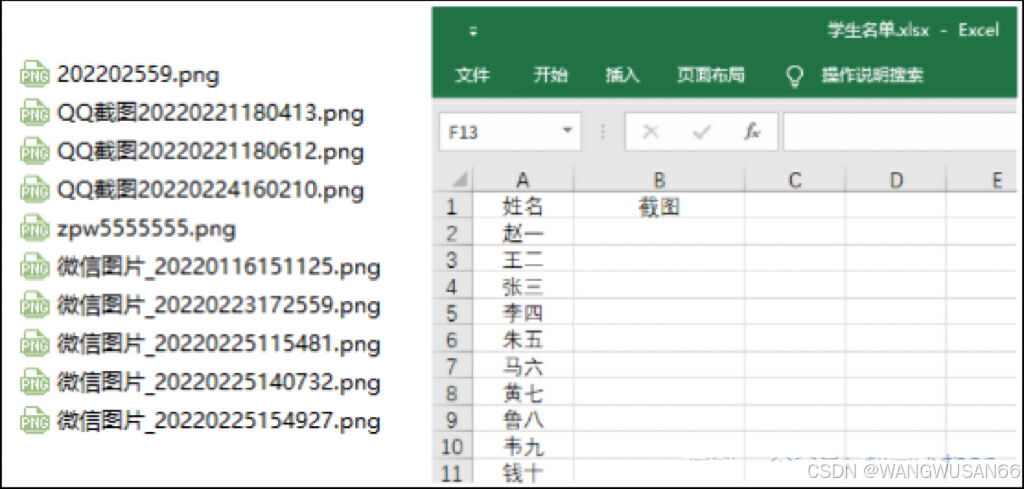The image size is (1024, 489).
Task: Click the PNG icon beside 202202559.png
Action: [x=35, y=75]
